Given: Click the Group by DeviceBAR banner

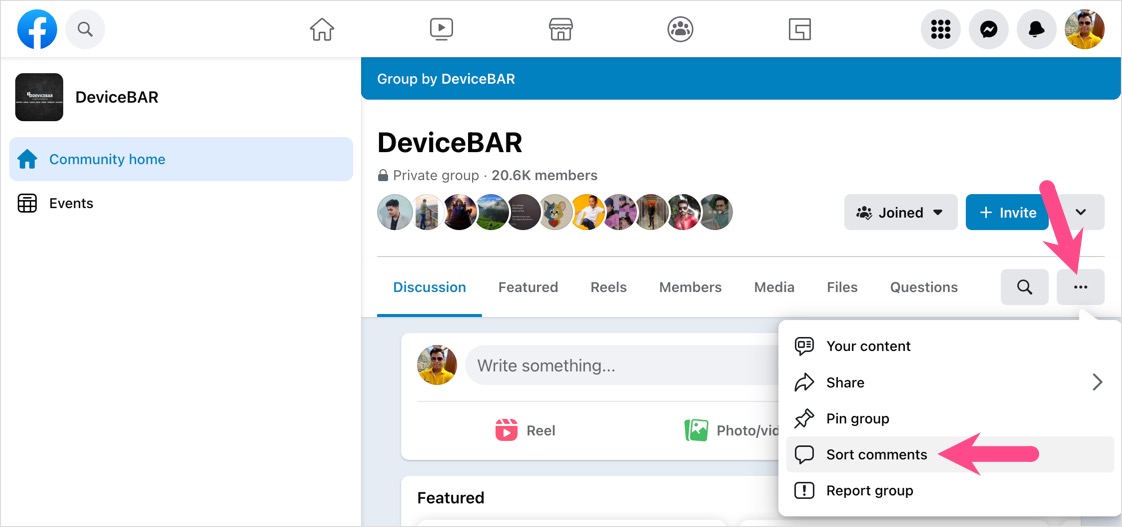Looking at the screenshot, I should click(x=741, y=79).
